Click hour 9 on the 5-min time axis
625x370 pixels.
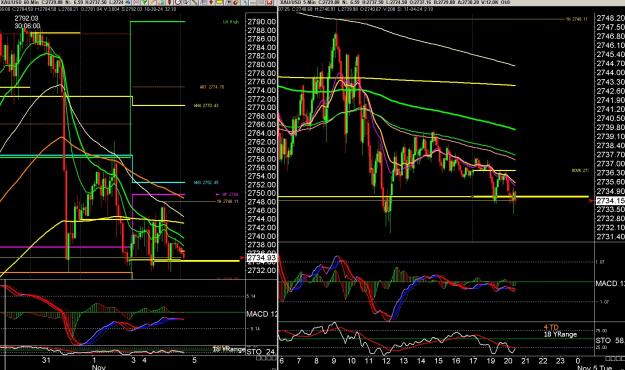[334, 361]
